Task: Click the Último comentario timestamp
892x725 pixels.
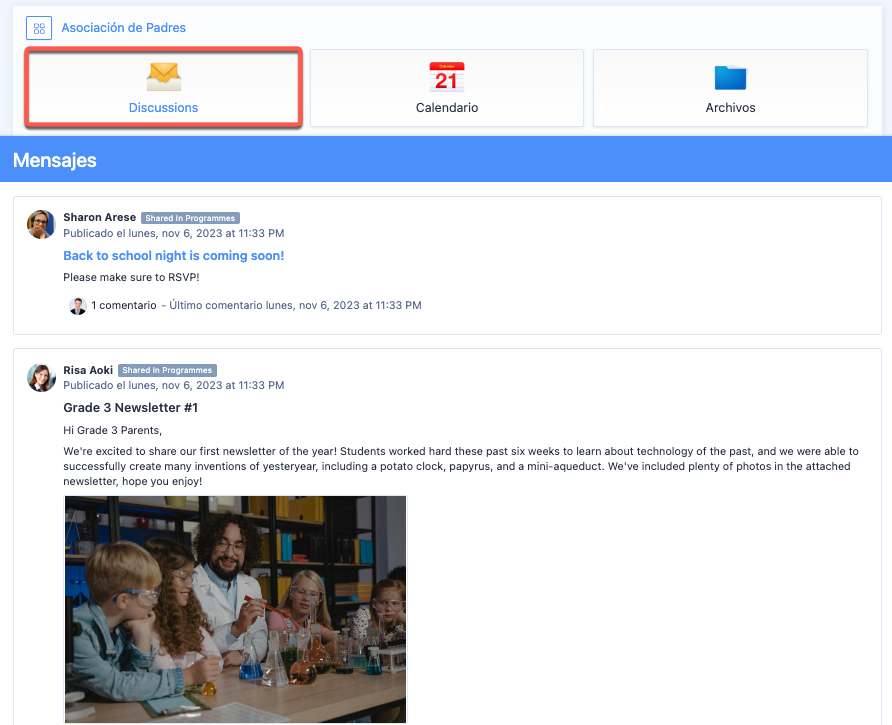Action: click(x=295, y=305)
